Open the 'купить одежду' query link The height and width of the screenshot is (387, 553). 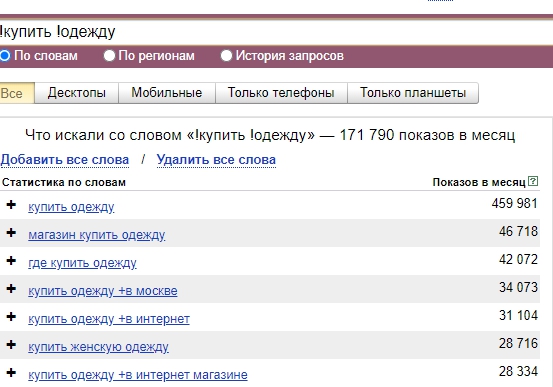[x=71, y=207]
